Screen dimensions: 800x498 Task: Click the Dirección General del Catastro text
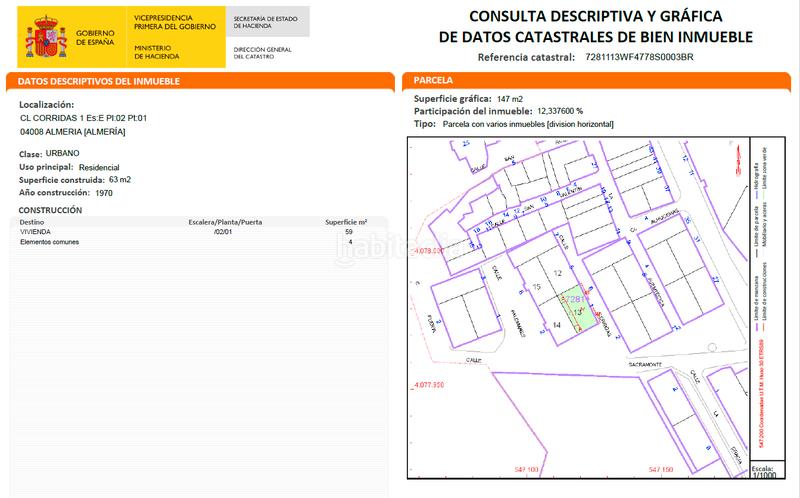(263, 52)
